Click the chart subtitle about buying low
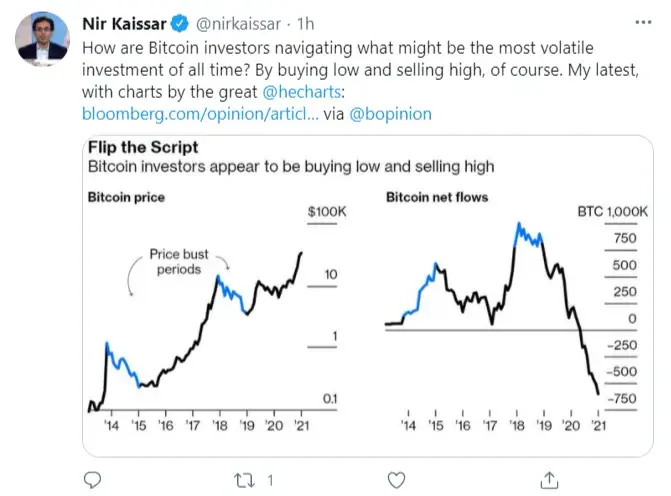Screen dimensions: 671x496 (291, 165)
